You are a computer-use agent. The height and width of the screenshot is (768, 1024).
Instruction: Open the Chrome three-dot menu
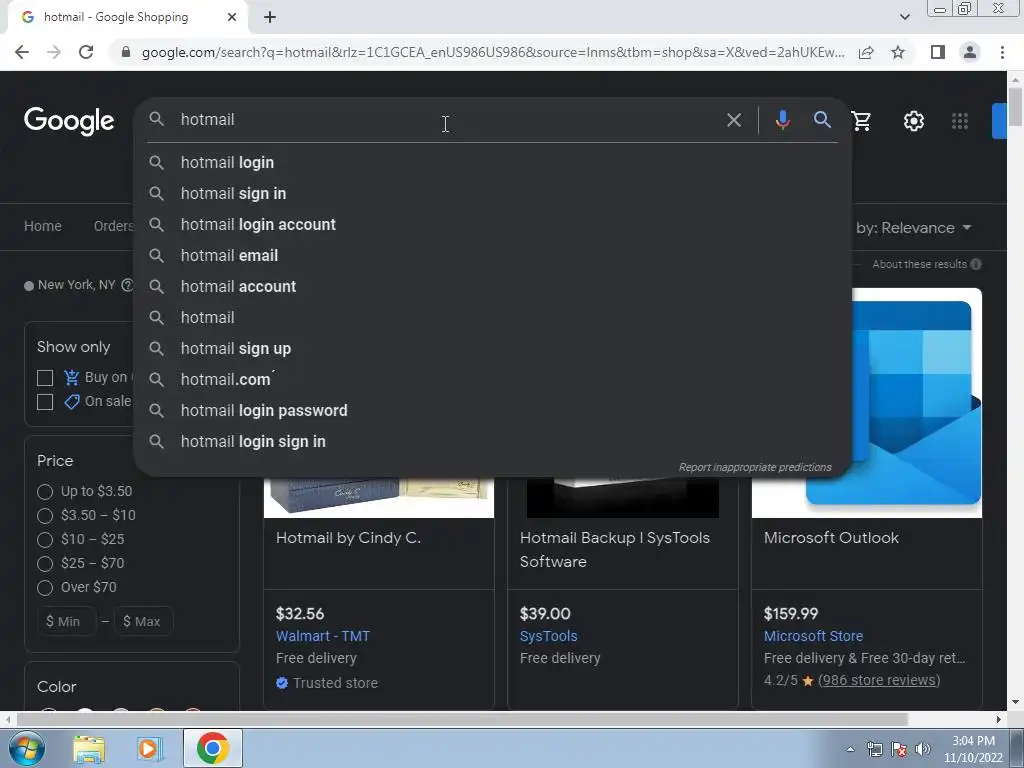1002,52
